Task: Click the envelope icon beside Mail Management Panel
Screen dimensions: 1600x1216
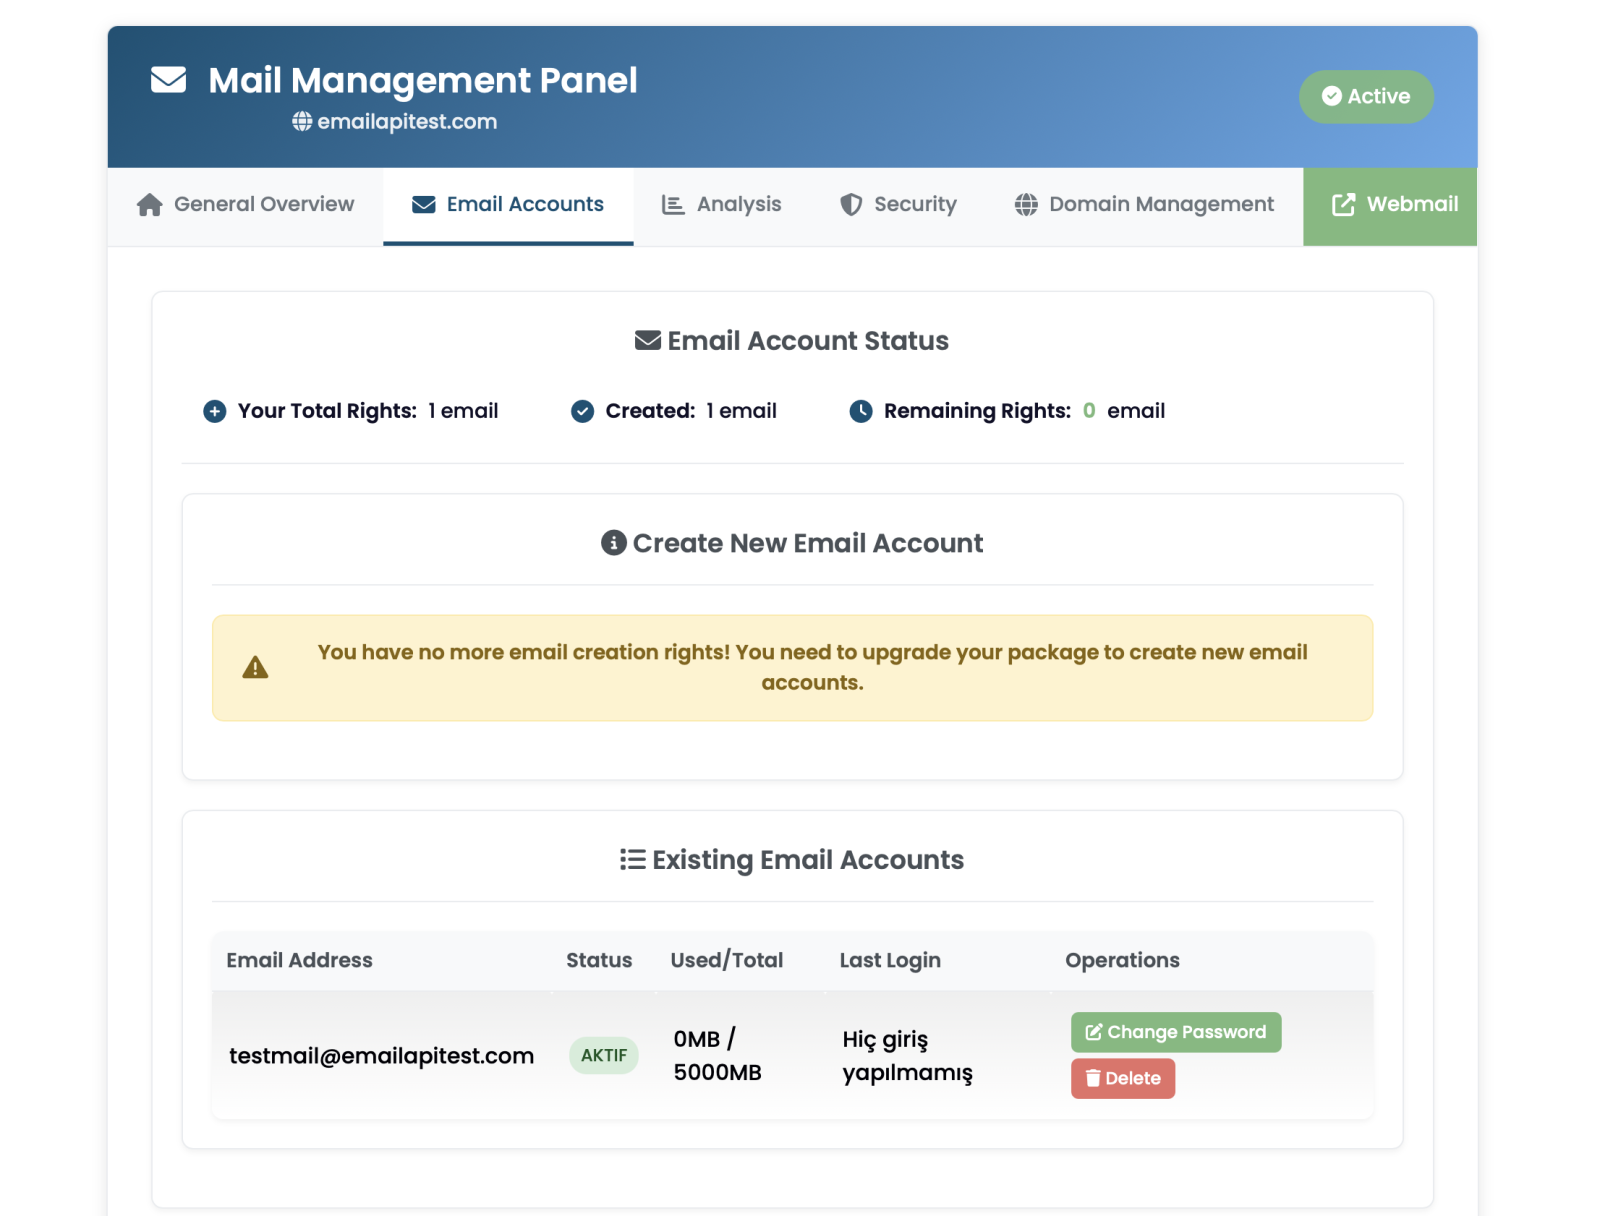Action: pyautogui.click(x=168, y=80)
